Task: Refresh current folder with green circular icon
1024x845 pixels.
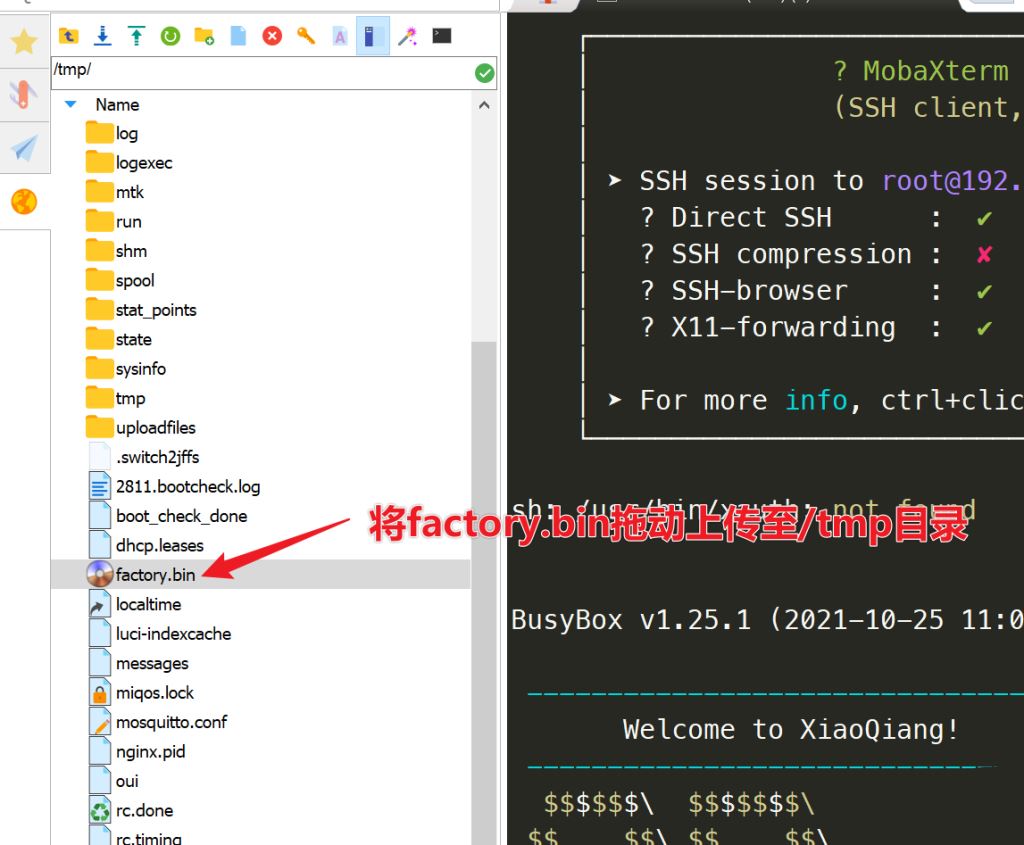Action: pos(170,35)
